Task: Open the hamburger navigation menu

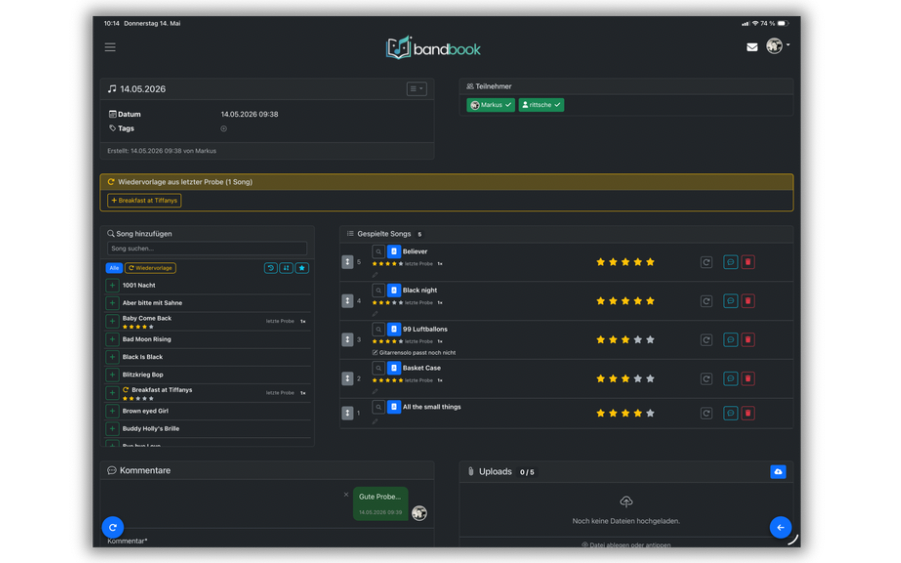Action: 110,47
